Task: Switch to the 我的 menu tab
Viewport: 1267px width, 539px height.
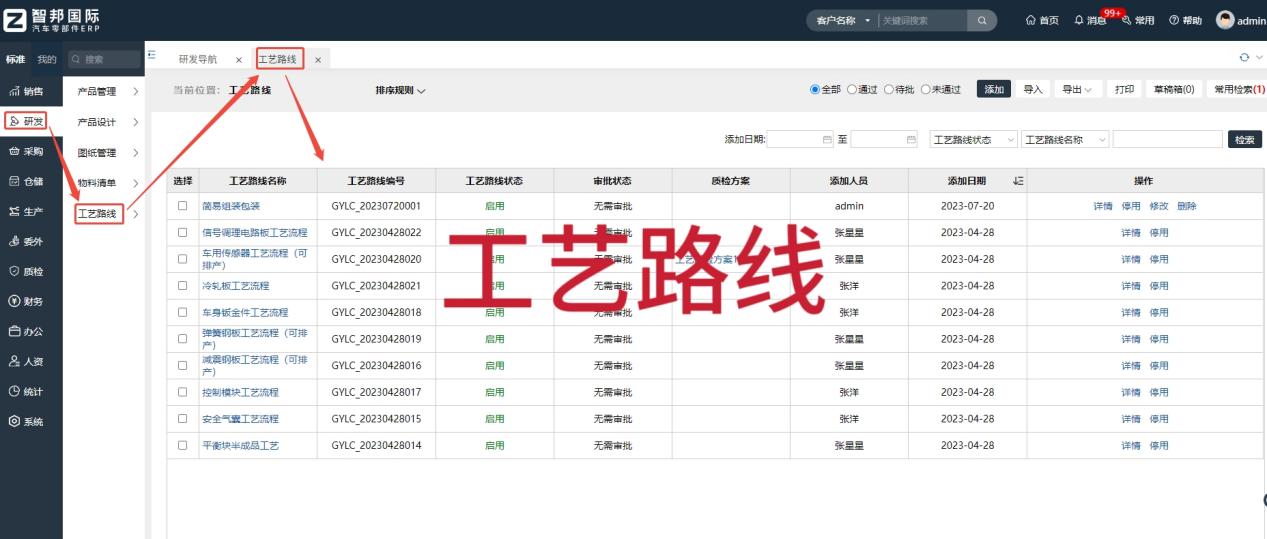Action: coord(47,59)
